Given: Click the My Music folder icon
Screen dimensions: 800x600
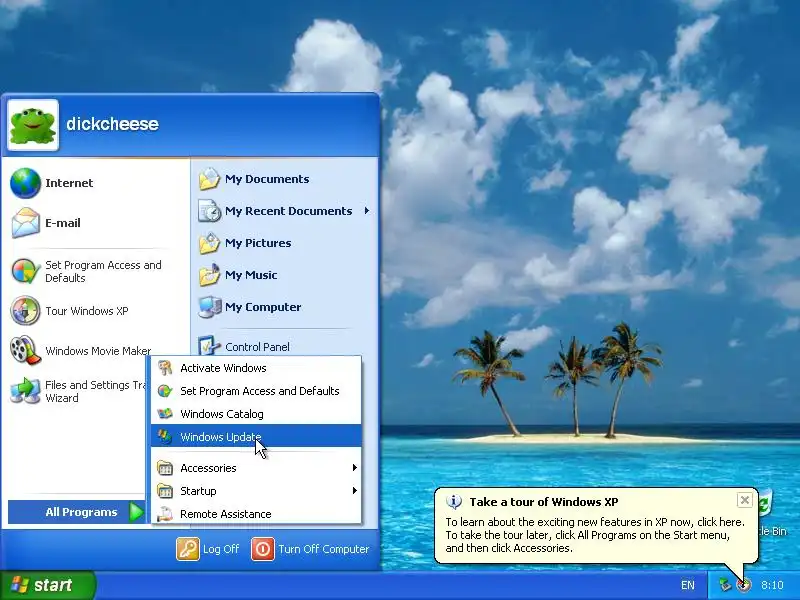Looking at the screenshot, I should point(209,276).
